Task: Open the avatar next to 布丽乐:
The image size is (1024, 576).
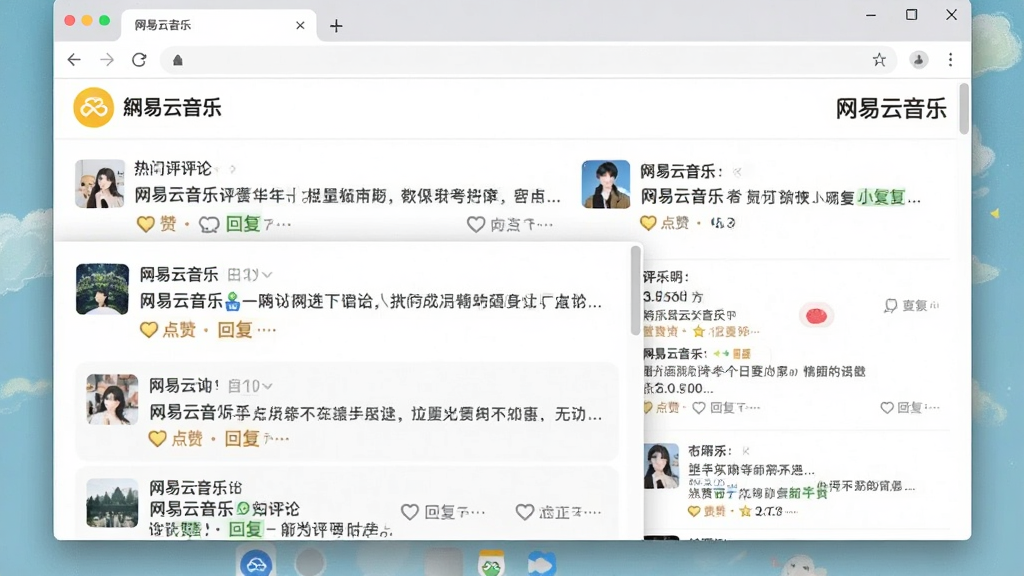Action: [x=662, y=466]
